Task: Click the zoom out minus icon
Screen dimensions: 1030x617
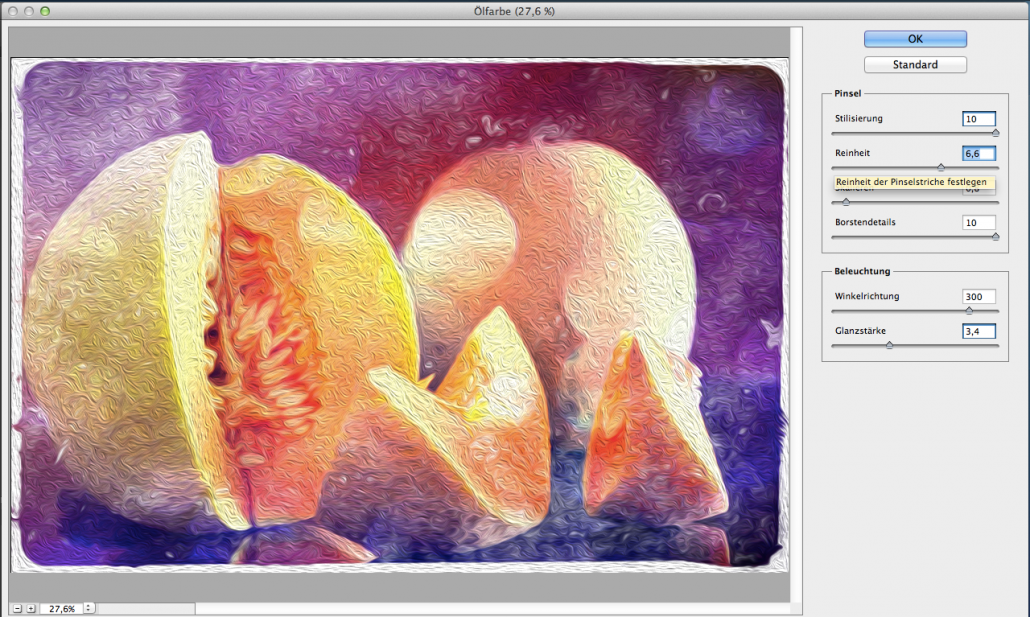Action: [x=18, y=608]
